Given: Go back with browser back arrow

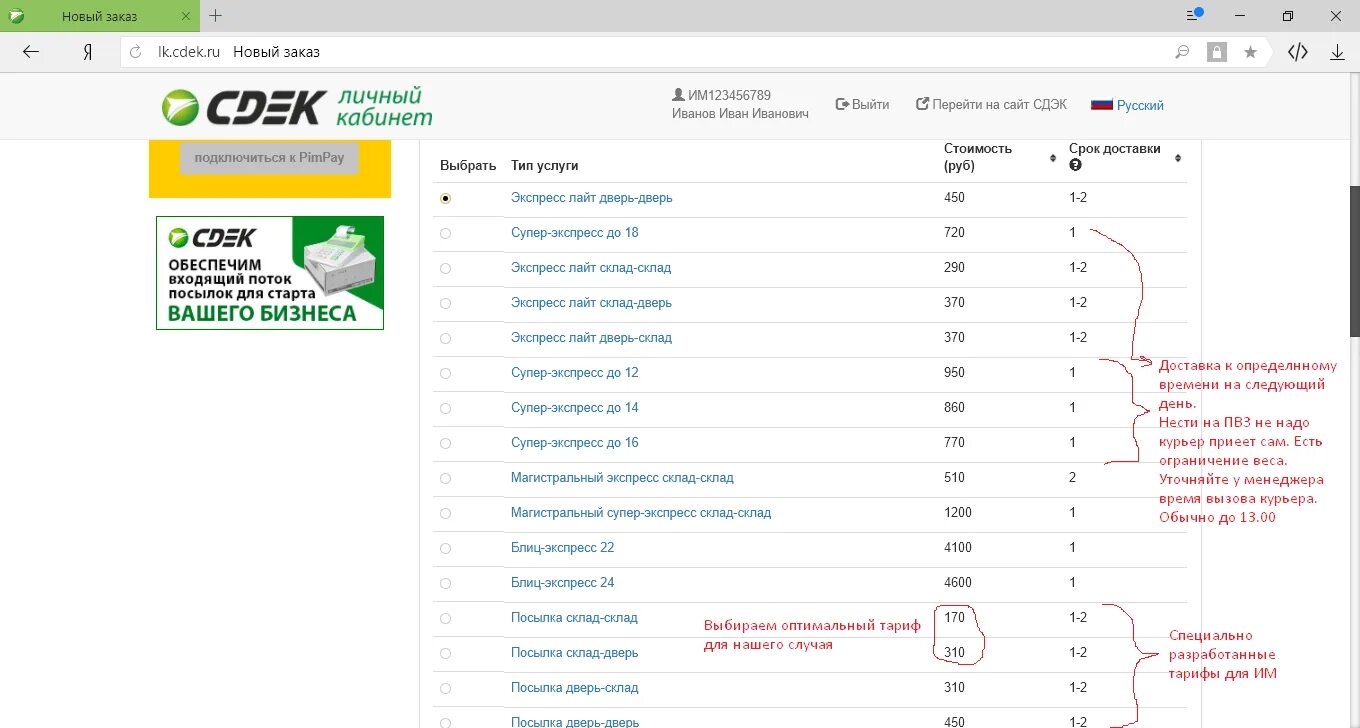Looking at the screenshot, I should coord(31,52).
